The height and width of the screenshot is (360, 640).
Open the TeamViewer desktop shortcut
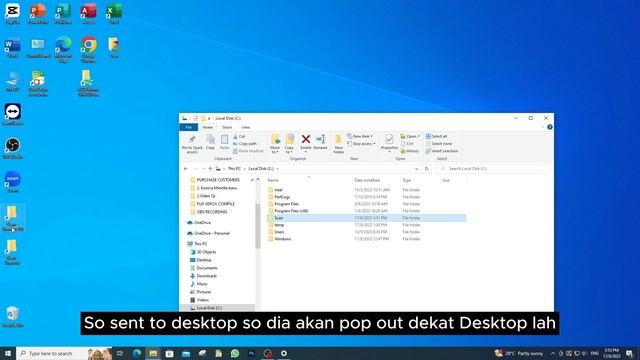click(x=13, y=114)
